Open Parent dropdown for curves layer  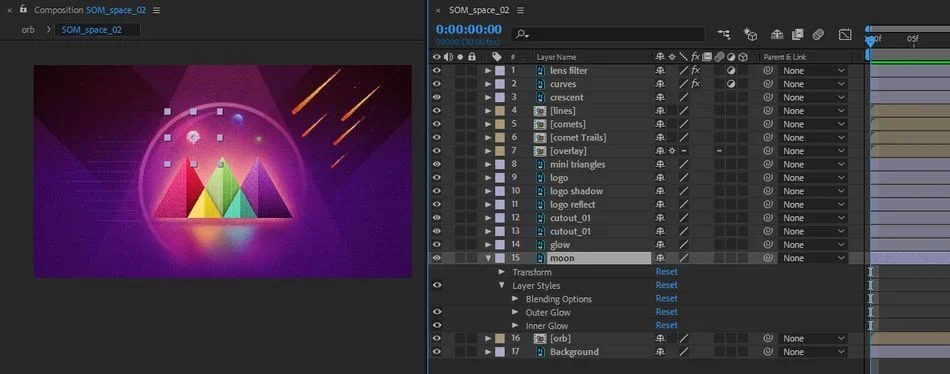[813, 84]
